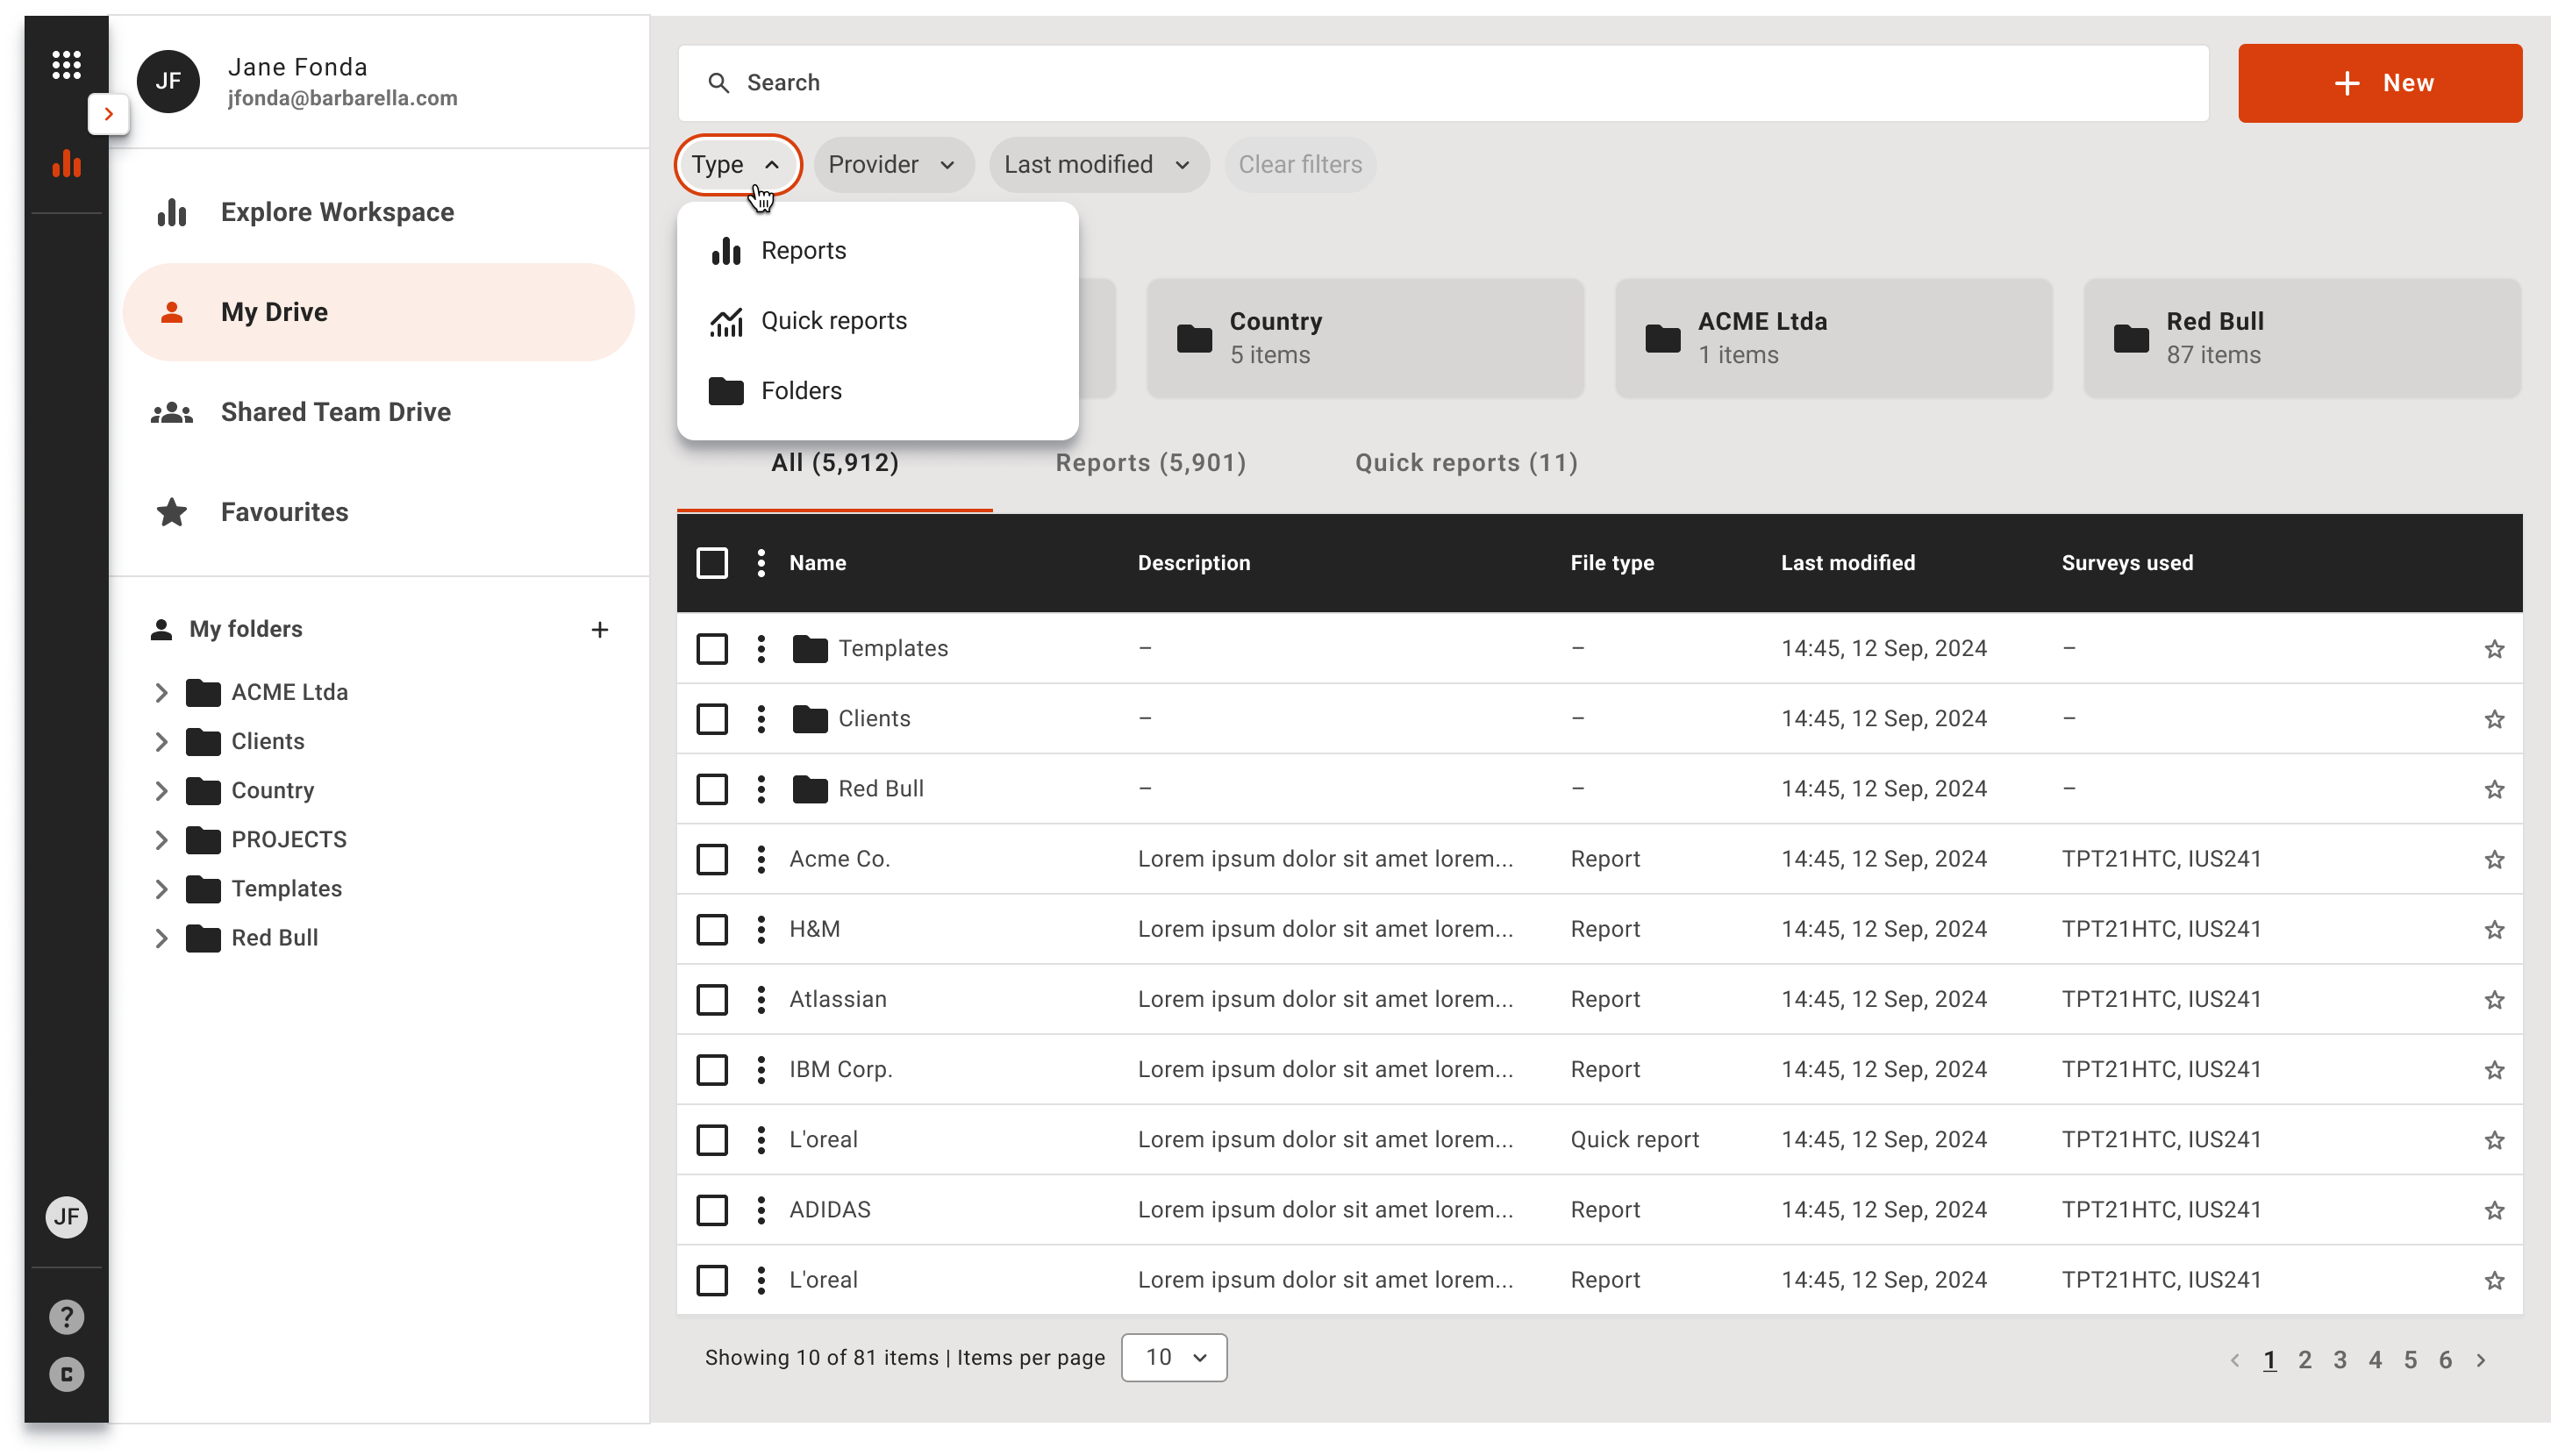The height and width of the screenshot is (1456, 2551).
Task: Open the apps grid launcher icon
Action: pyautogui.click(x=66, y=65)
